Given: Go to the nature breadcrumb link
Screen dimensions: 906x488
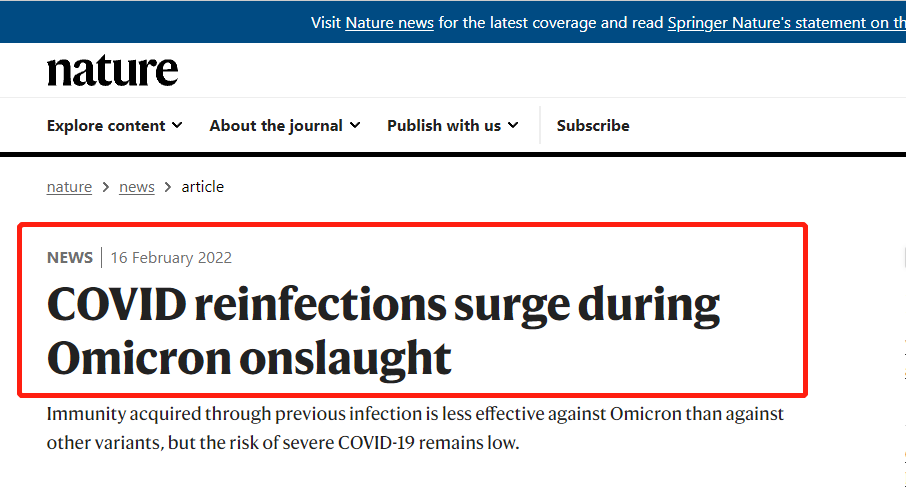Looking at the screenshot, I should 69,187.
